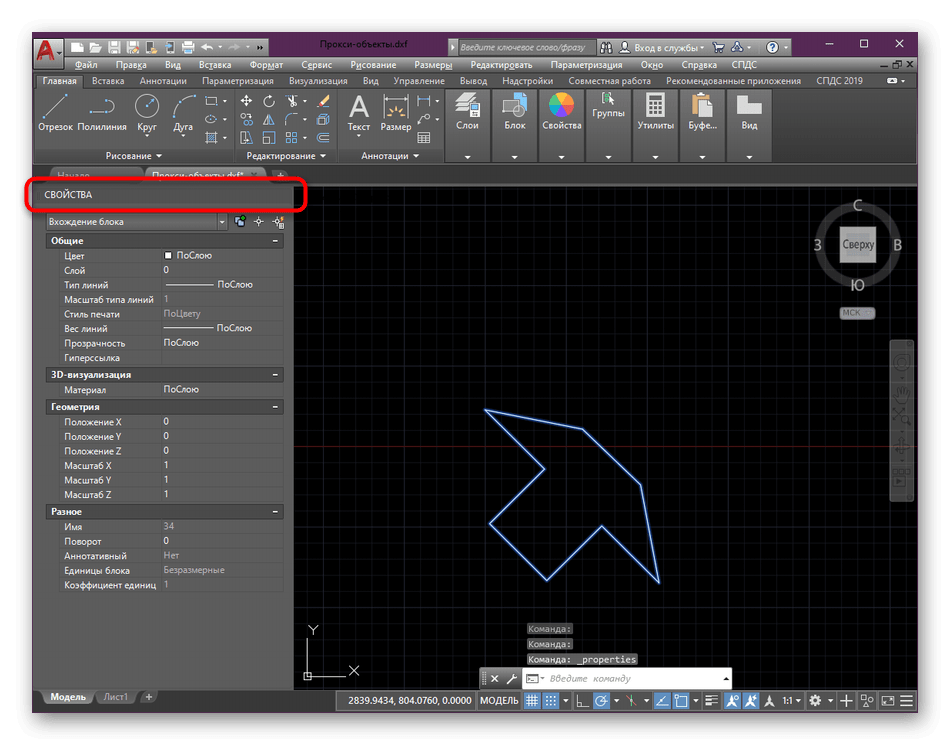
Task: Click the Rectangle tool icon
Action: [x=211, y=101]
